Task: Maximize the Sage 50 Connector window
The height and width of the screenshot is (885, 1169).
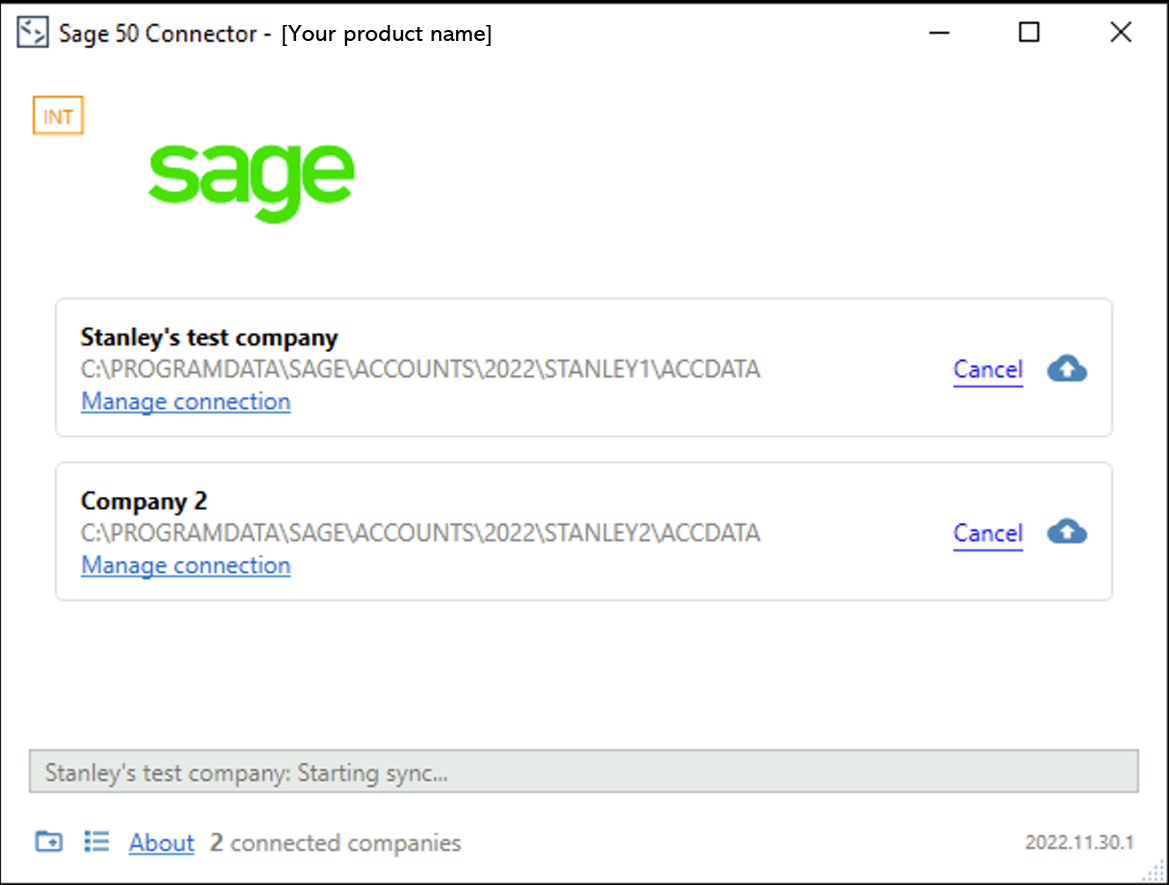Action: click(1029, 33)
